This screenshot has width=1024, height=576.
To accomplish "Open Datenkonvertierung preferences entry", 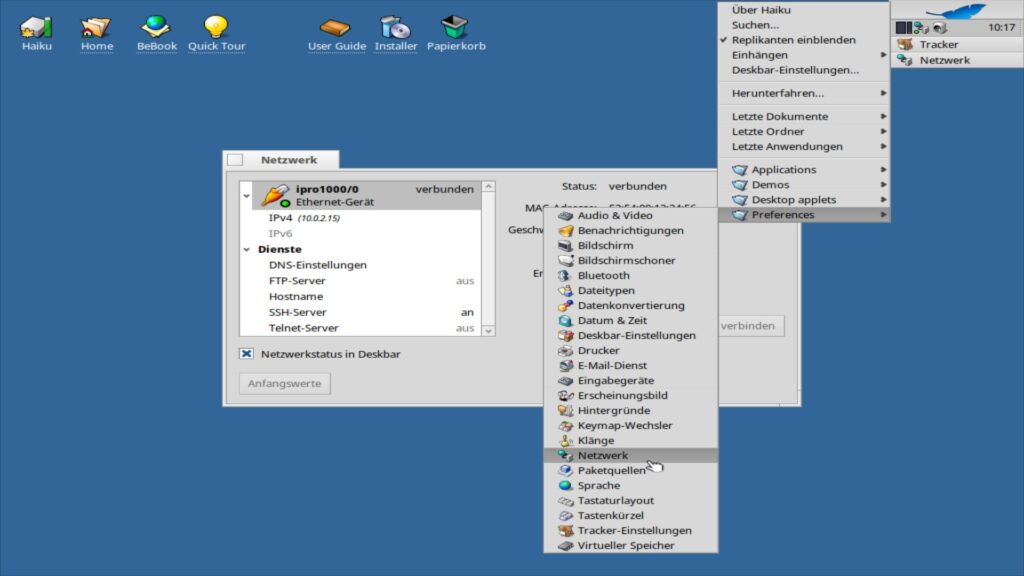I will click(631, 306).
